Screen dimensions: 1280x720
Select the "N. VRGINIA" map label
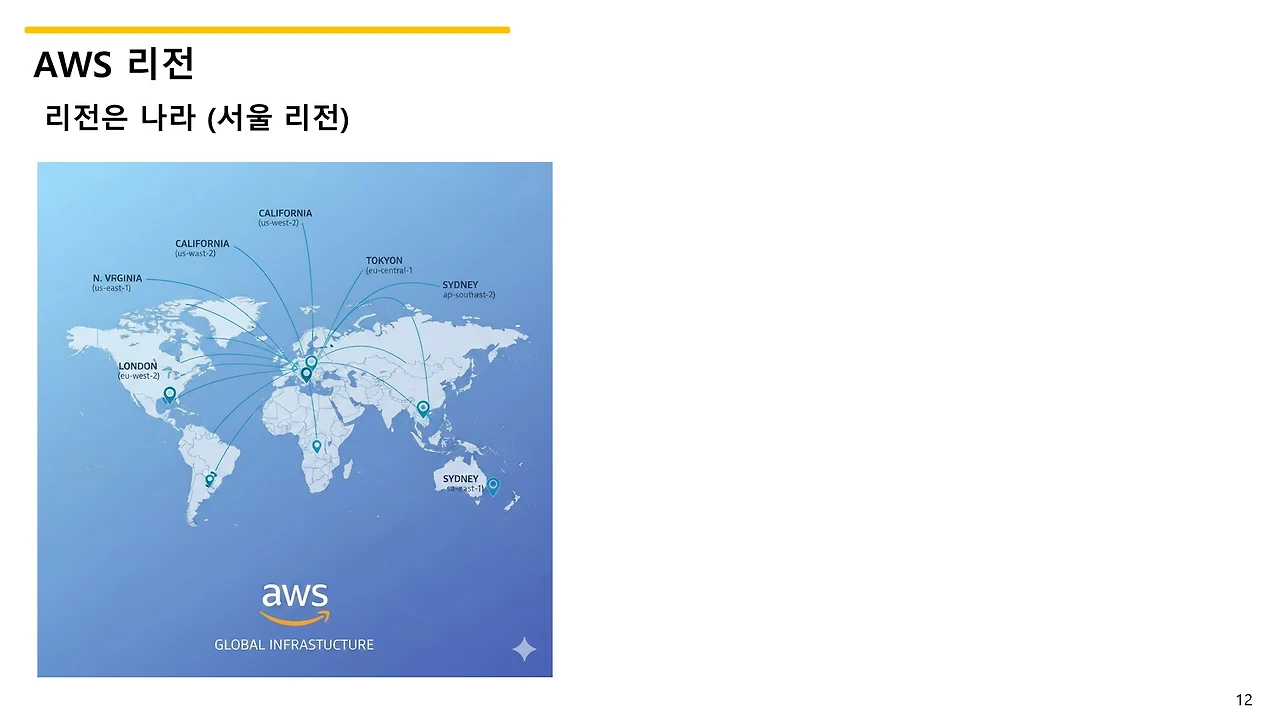click(x=117, y=278)
